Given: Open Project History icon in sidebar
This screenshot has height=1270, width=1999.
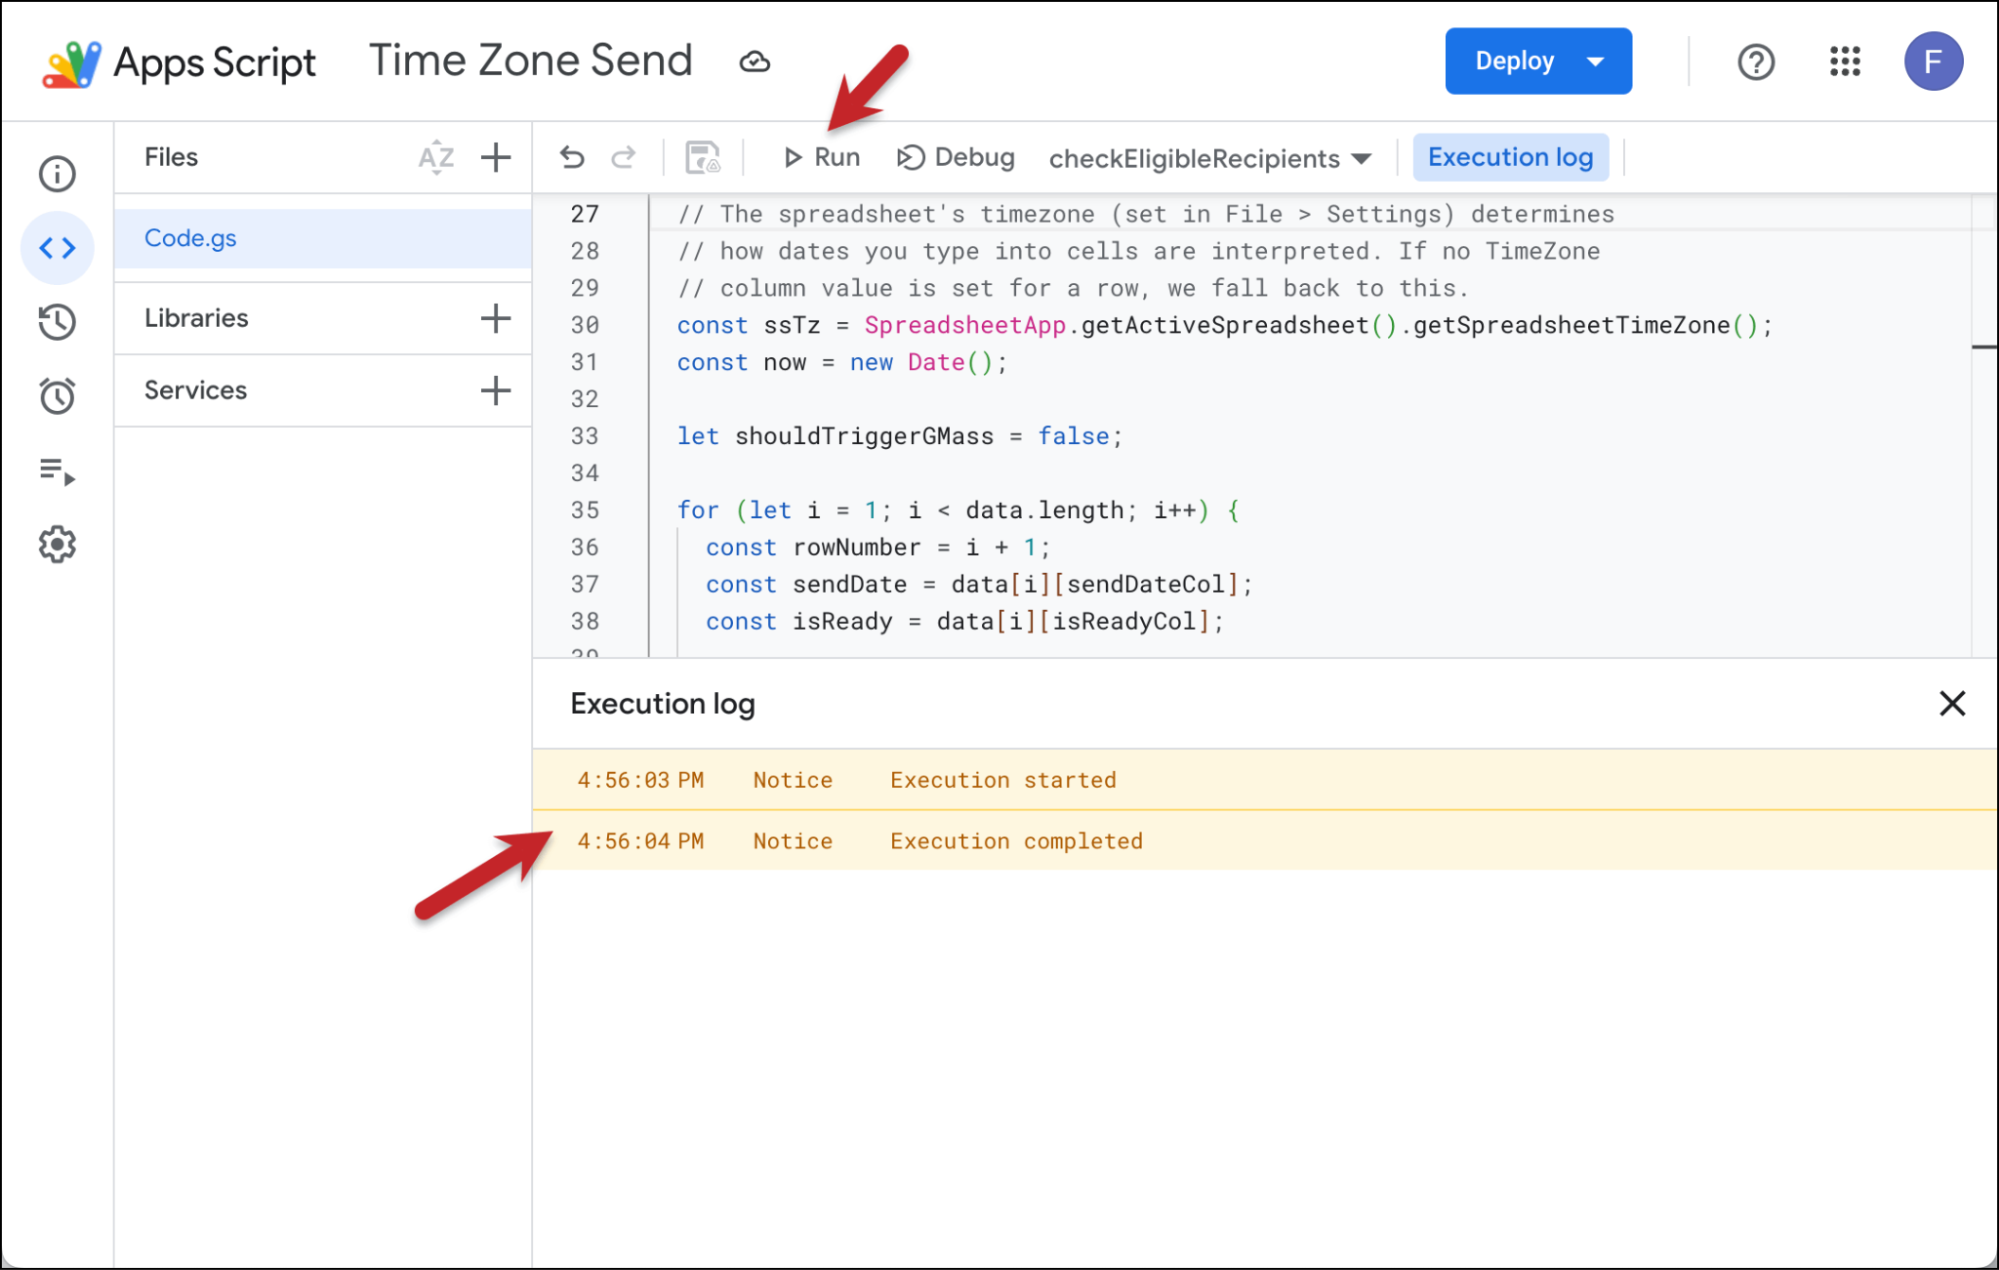Looking at the screenshot, I should coord(57,322).
